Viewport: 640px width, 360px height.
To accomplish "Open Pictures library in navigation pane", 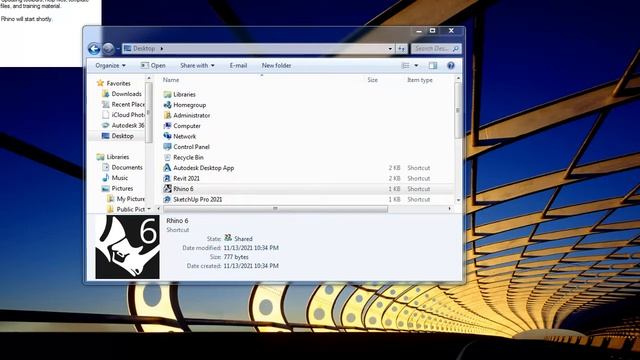I will (x=122, y=189).
